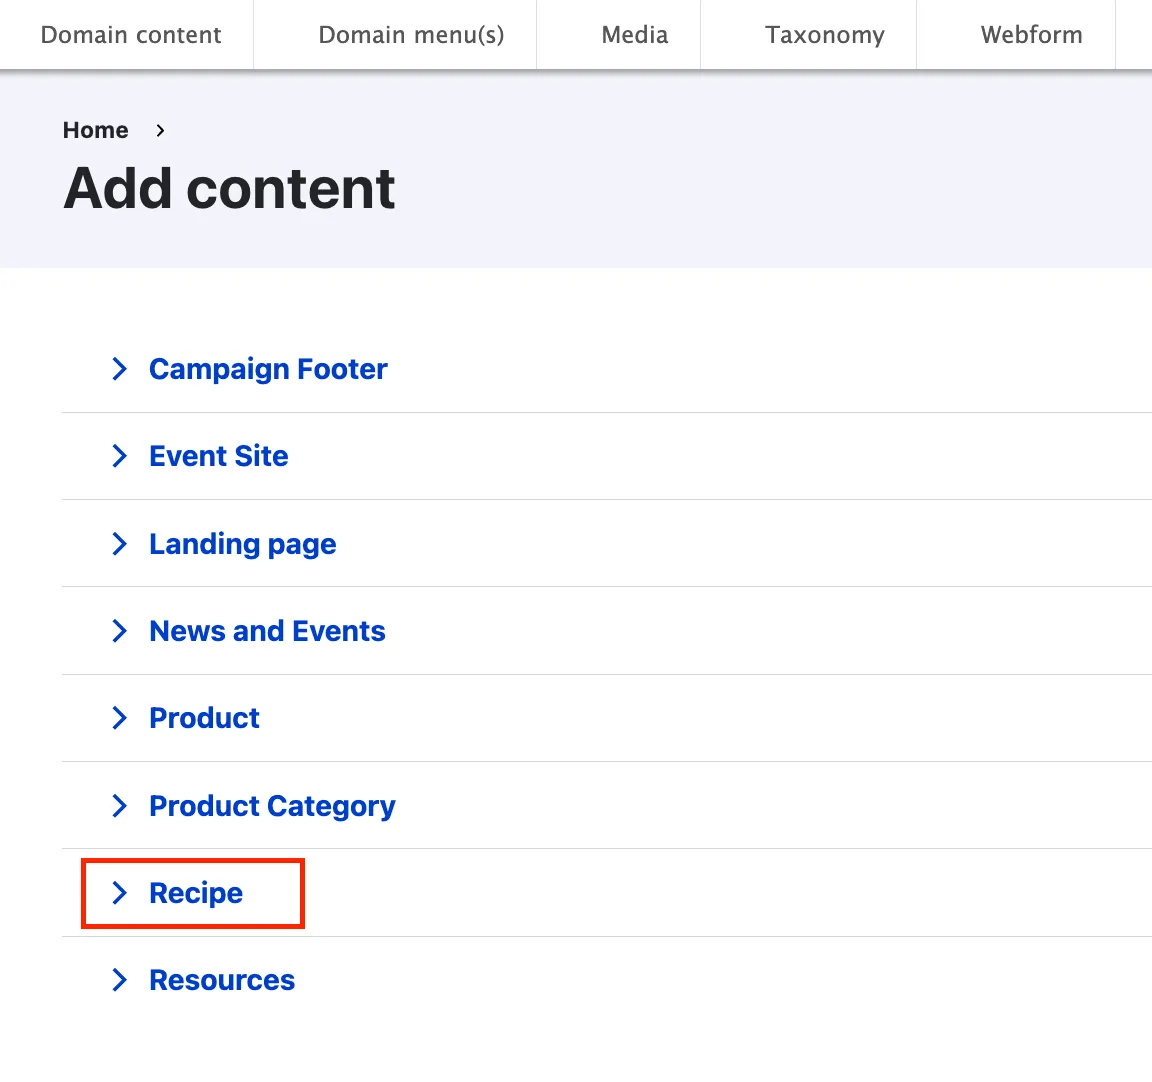Open the Resources content type link
This screenshot has height=1082, width=1152.
click(x=222, y=980)
